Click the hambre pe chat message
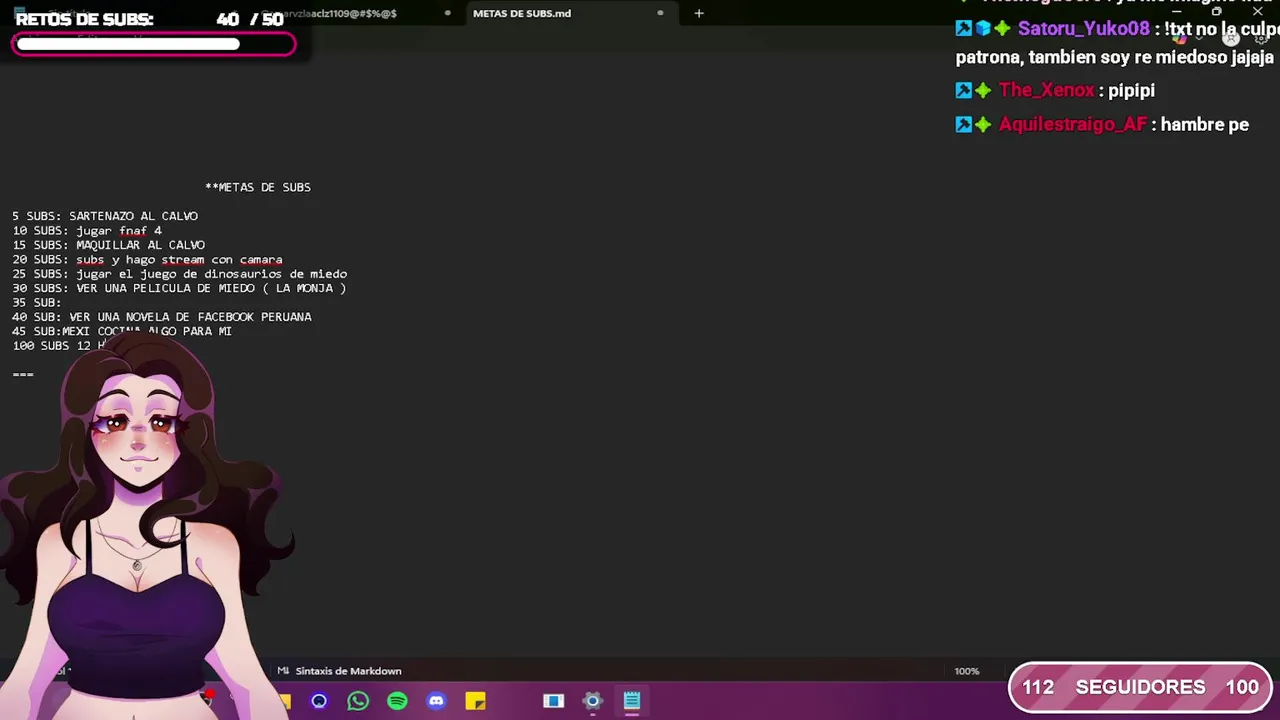The image size is (1280, 720). tap(1205, 125)
